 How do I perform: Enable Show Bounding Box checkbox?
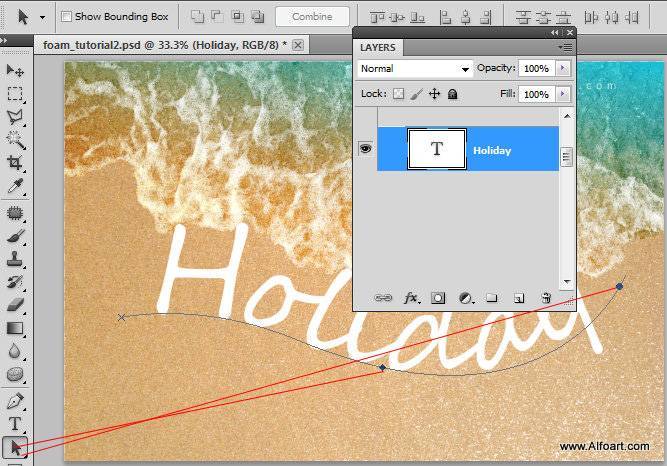[66, 17]
